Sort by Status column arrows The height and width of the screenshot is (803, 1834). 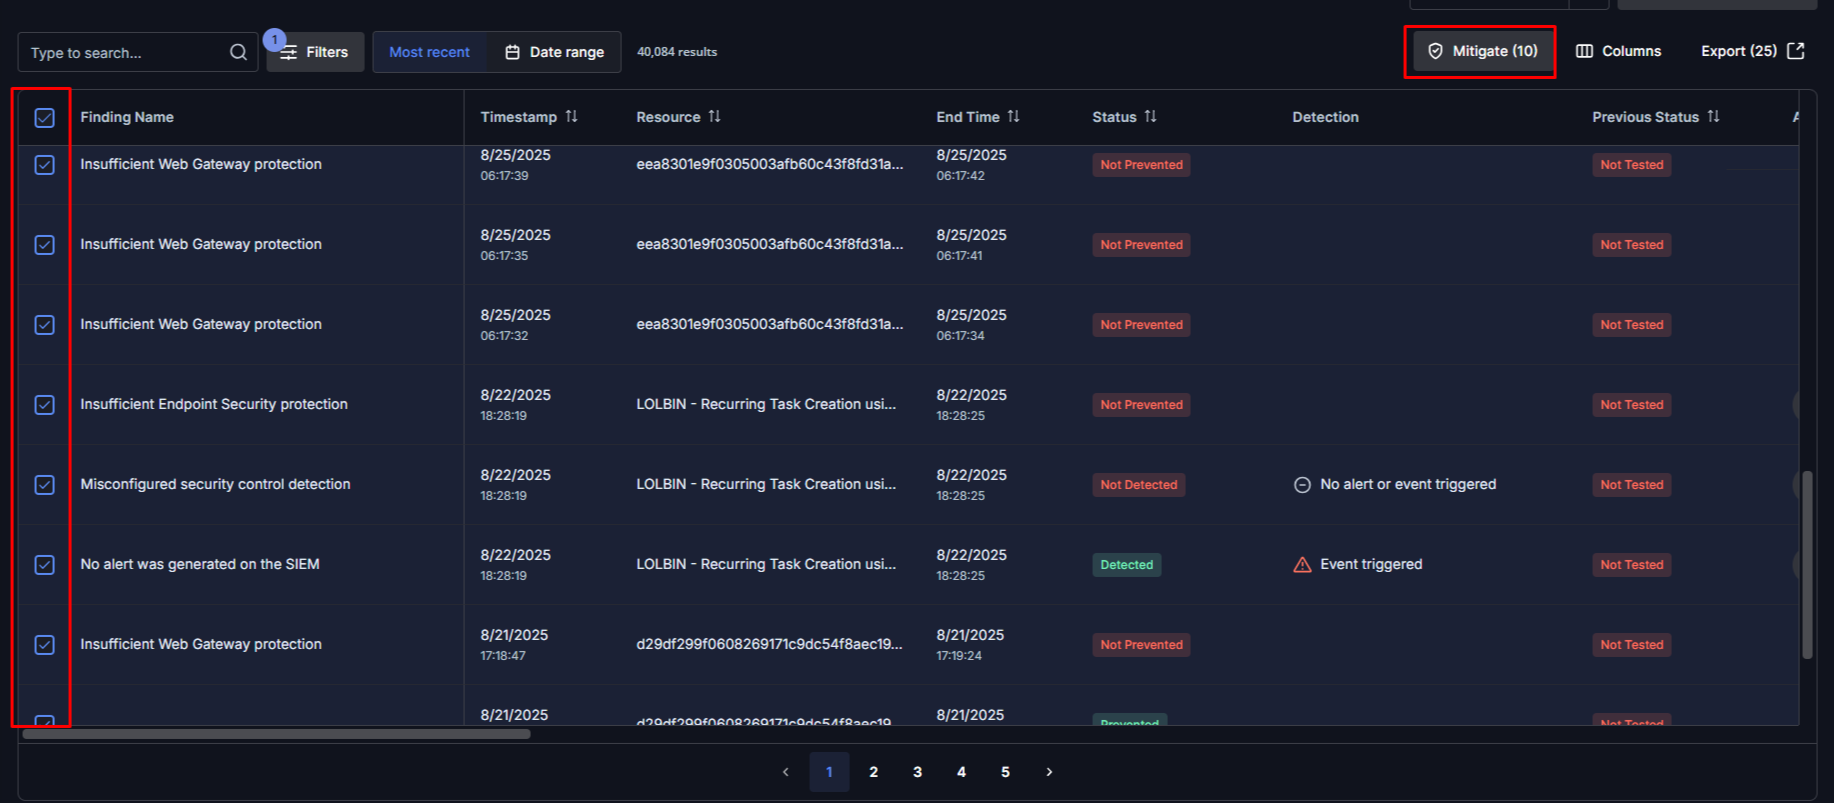click(1150, 117)
